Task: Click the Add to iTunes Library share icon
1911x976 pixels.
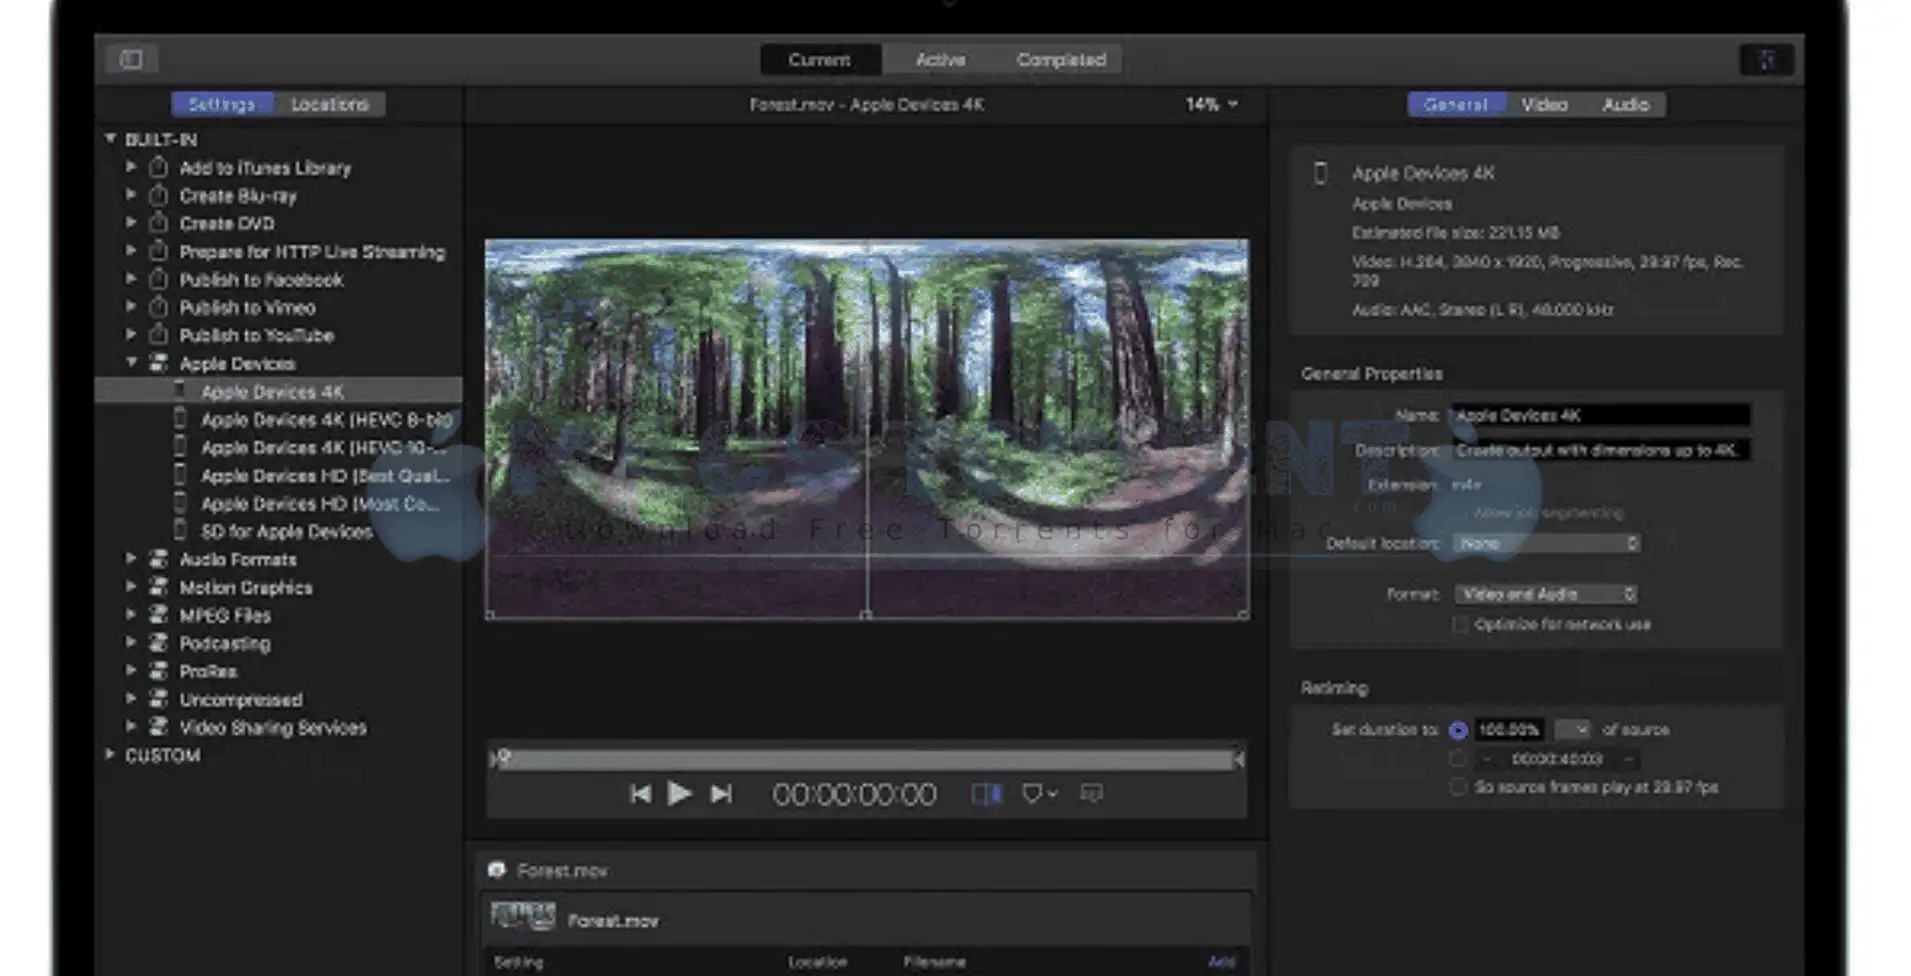Action: pos(158,167)
